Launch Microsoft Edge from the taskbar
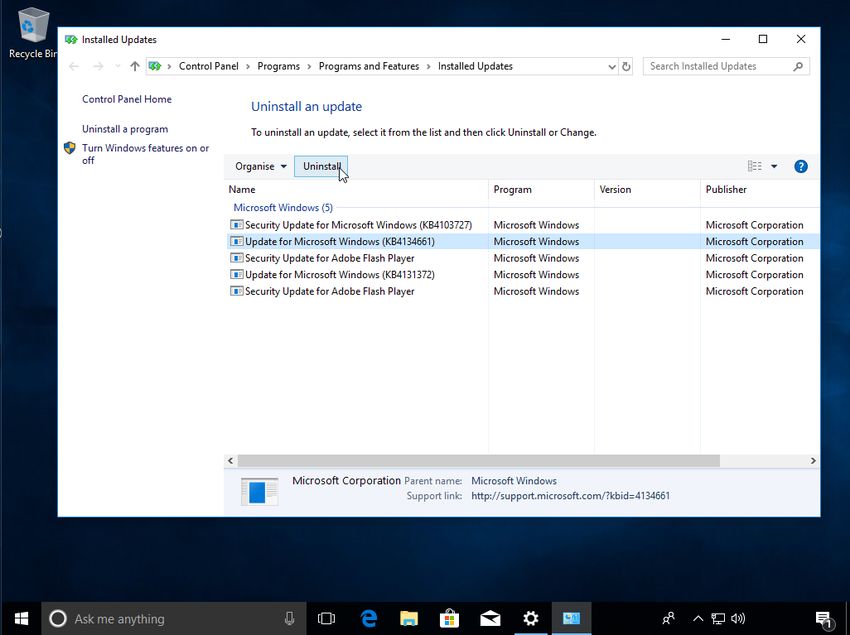The image size is (850, 635). point(369,618)
